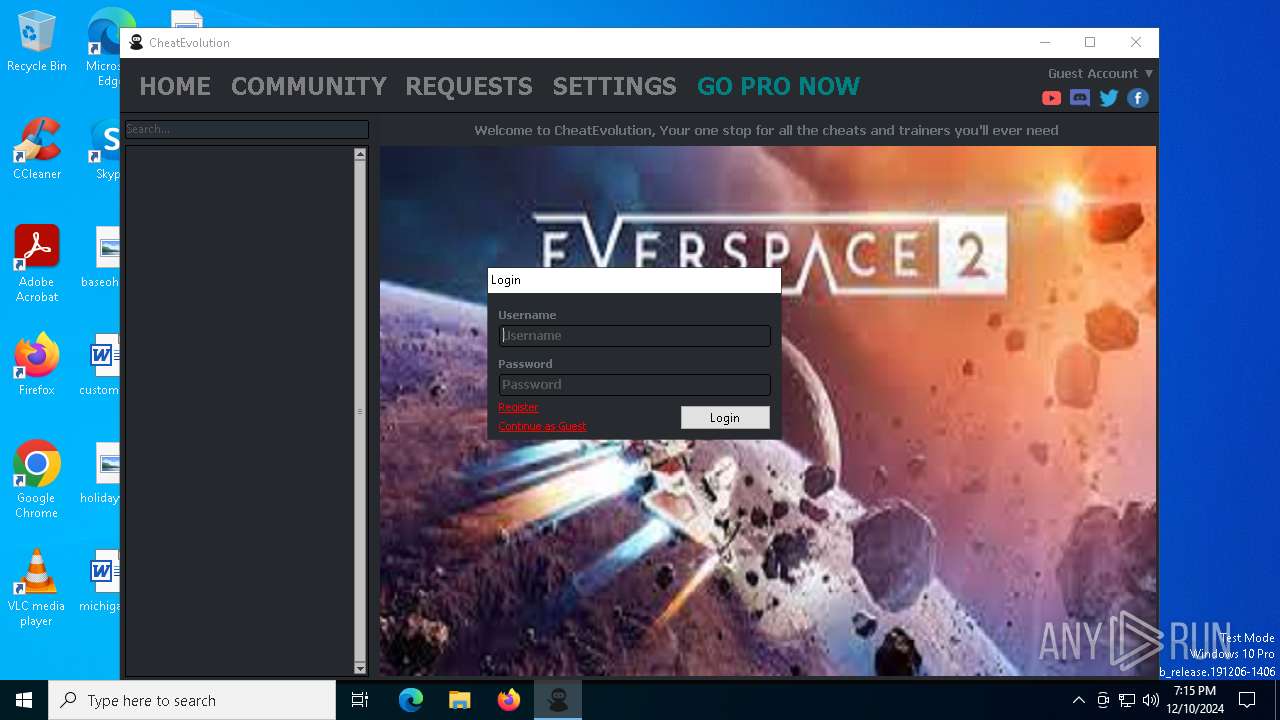Open the CCleaner desktop shortcut

36,150
